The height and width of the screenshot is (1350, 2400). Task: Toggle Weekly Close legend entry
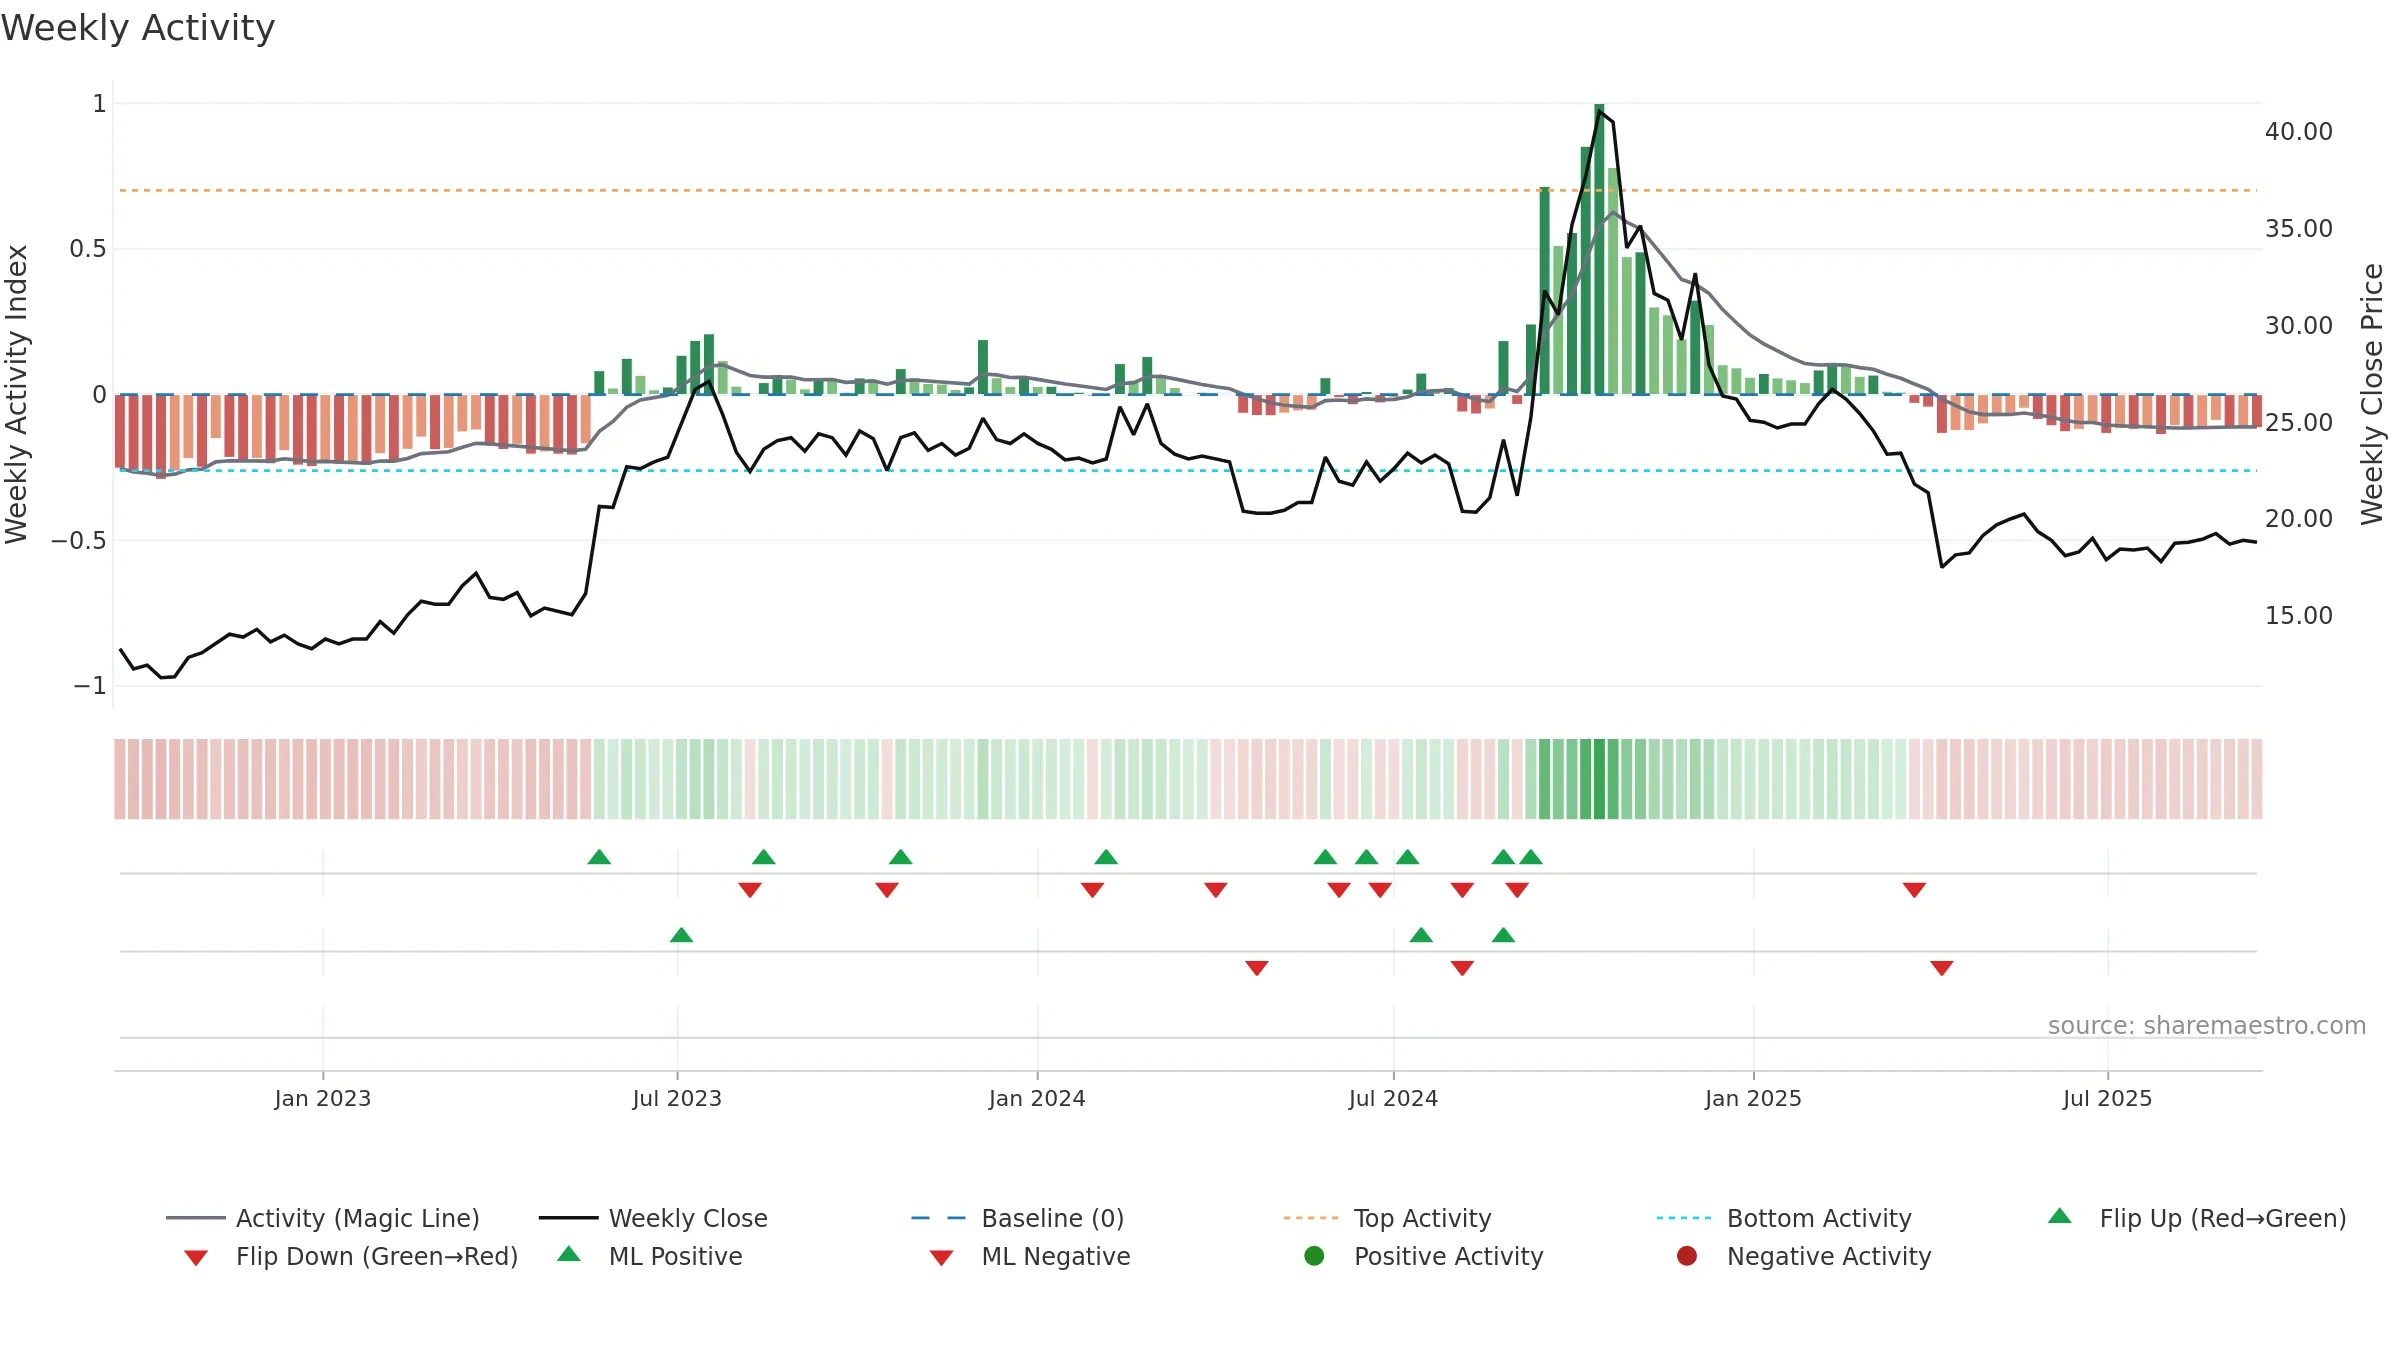coord(653,1218)
